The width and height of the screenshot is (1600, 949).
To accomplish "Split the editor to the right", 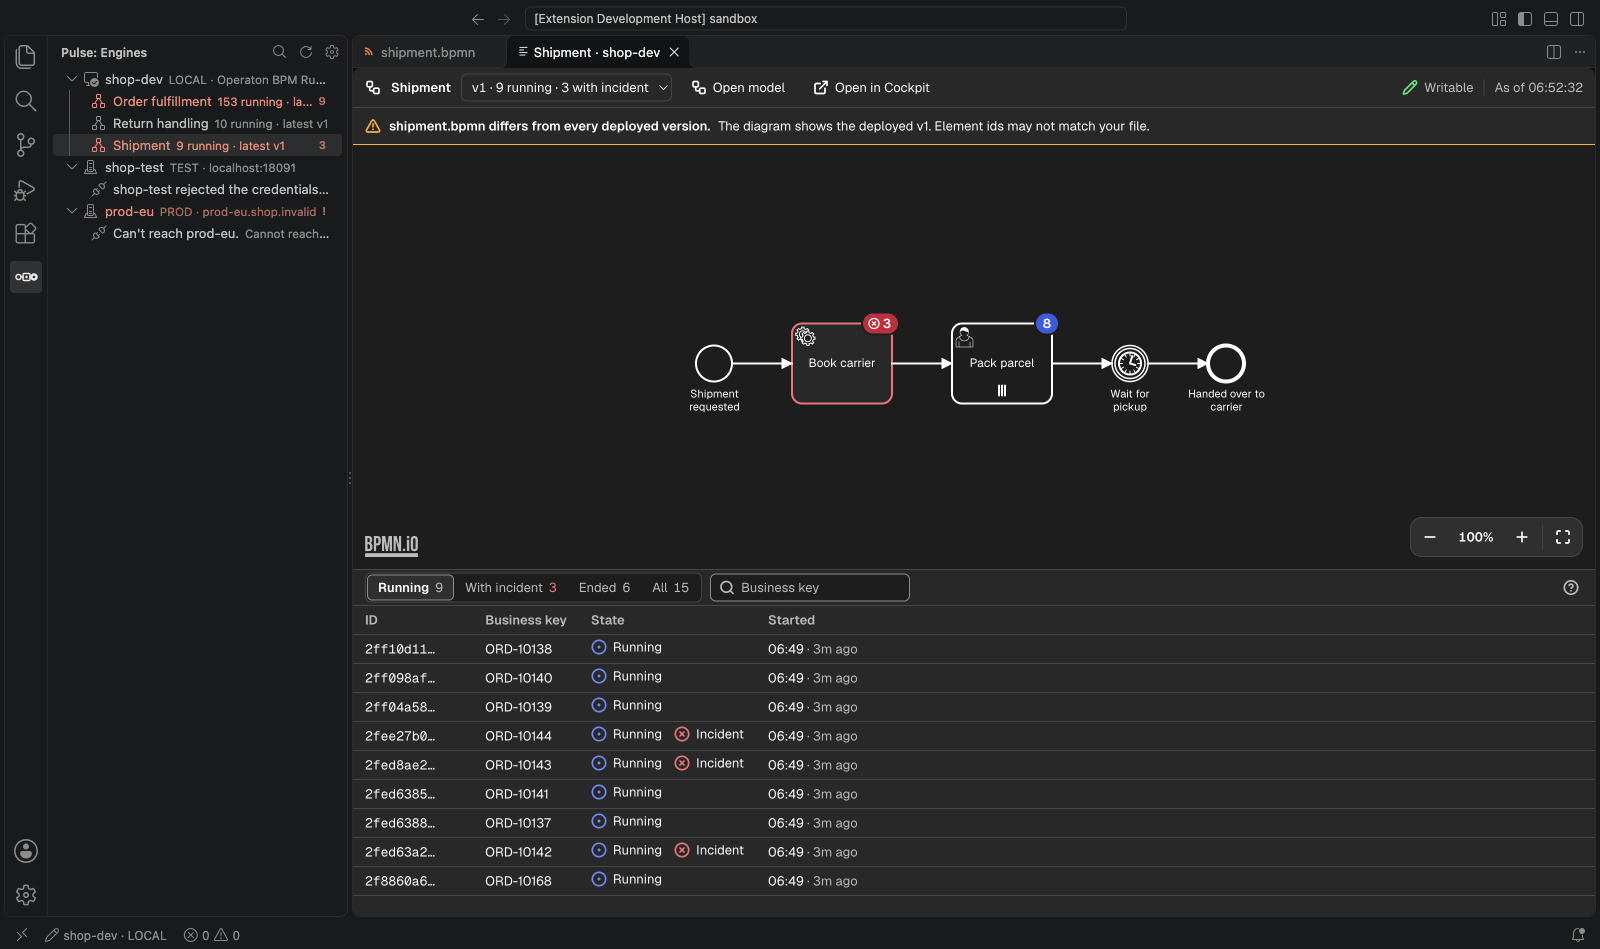I will (1554, 52).
